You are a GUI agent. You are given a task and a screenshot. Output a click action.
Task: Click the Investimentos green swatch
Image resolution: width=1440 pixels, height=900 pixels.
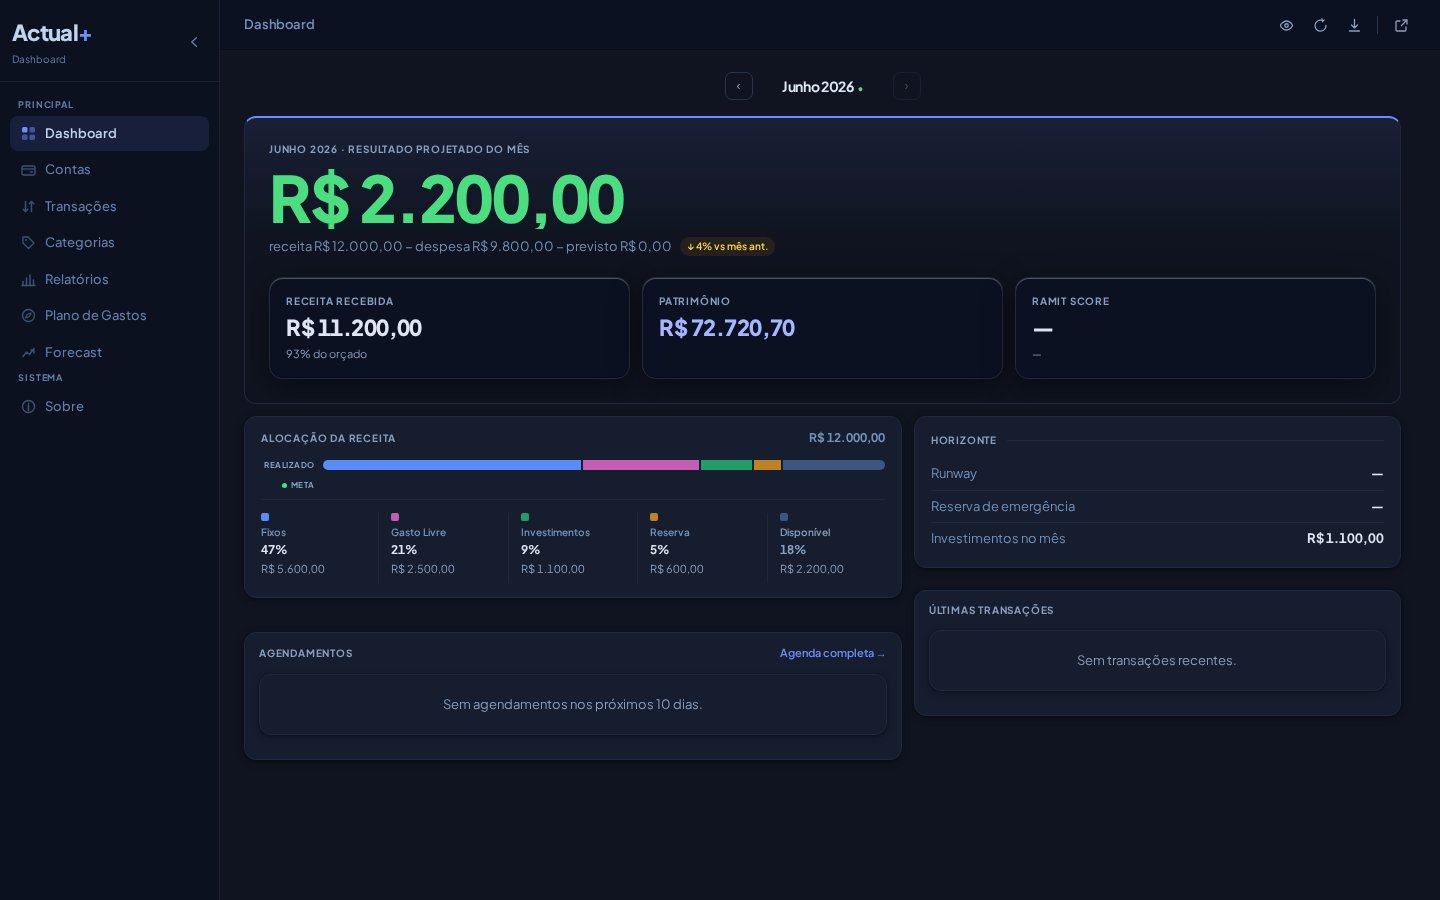525,517
